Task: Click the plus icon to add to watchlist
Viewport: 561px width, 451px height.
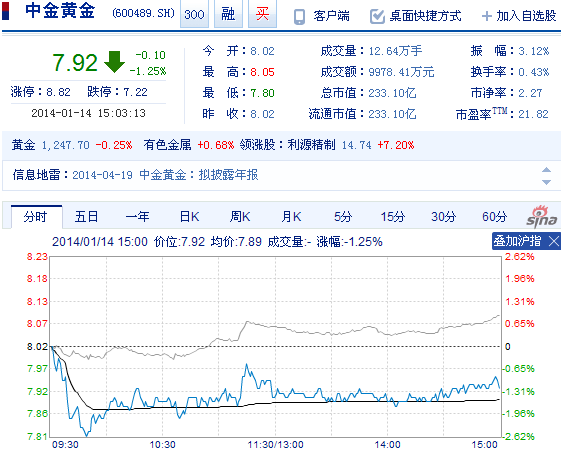Action: point(487,16)
